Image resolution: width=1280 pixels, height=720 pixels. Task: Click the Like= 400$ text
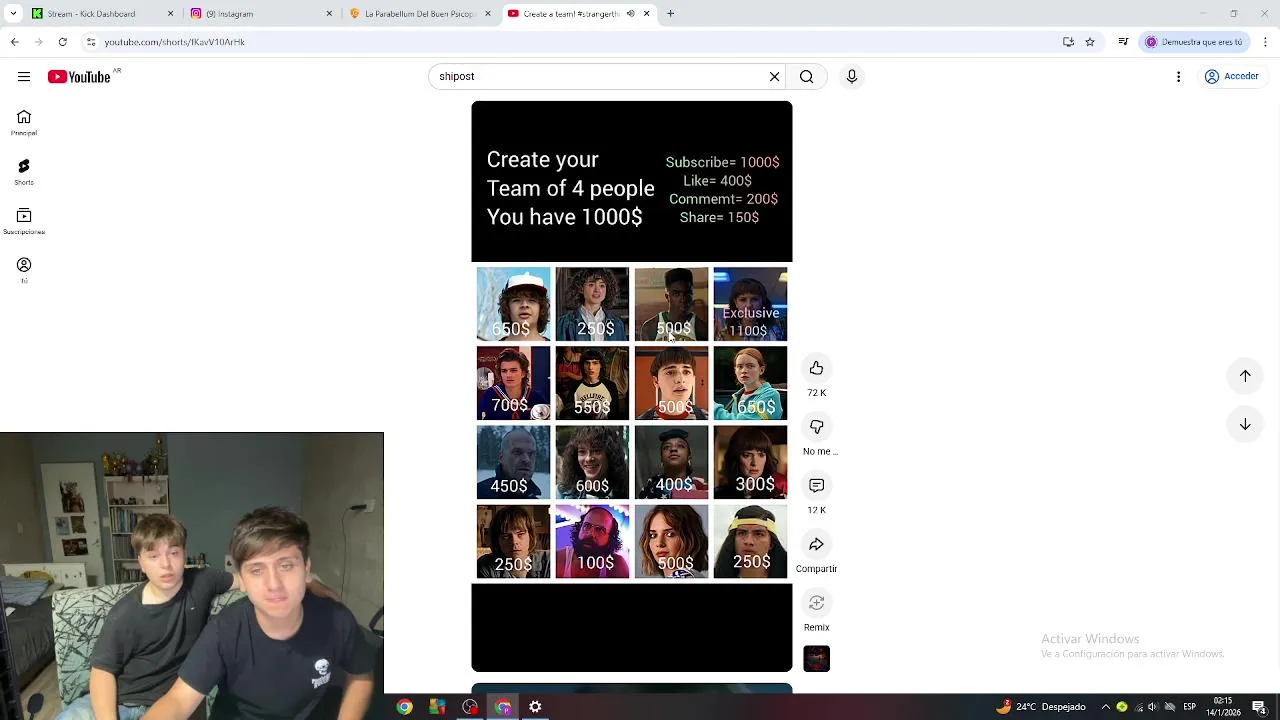click(x=717, y=181)
